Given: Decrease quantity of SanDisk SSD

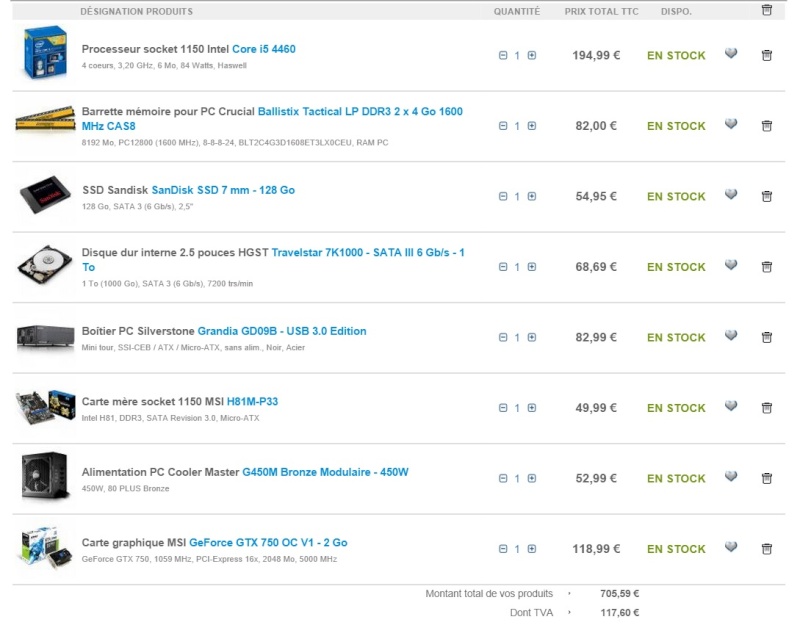Looking at the screenshot, I should (x=503, y=196).
